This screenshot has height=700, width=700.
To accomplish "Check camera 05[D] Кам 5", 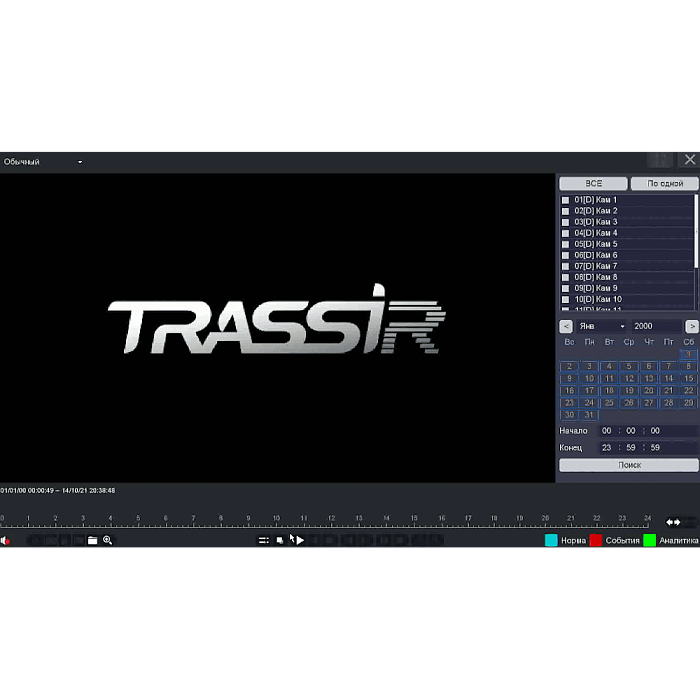I will [565, 244].
